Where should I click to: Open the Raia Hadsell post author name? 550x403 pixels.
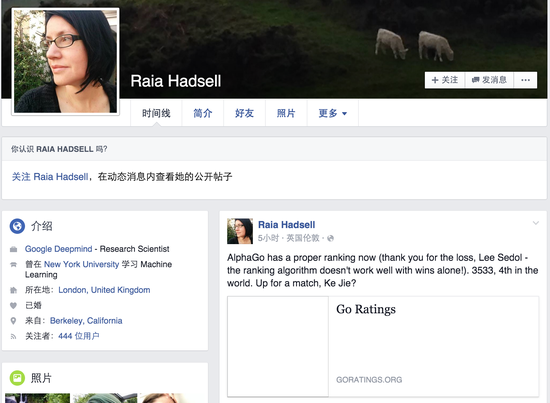pyautogui.click(x=287, y=224)
